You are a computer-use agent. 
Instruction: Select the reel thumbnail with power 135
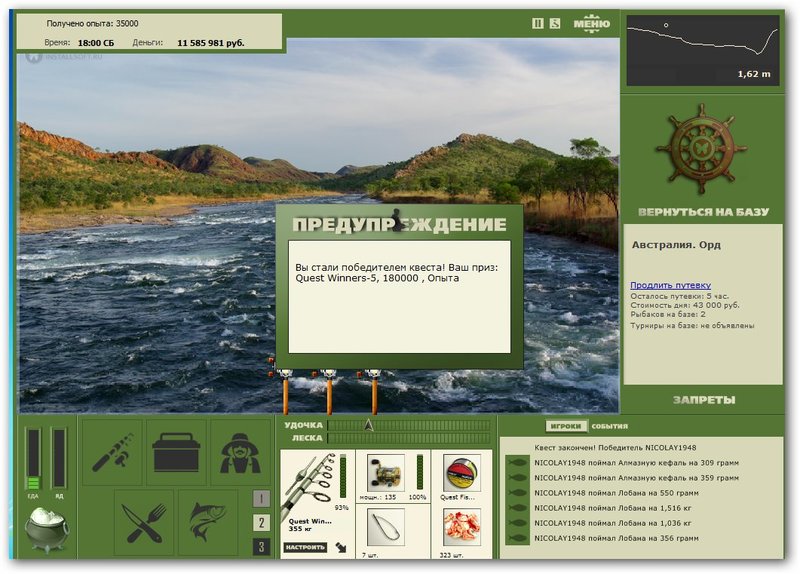point(386,473)
